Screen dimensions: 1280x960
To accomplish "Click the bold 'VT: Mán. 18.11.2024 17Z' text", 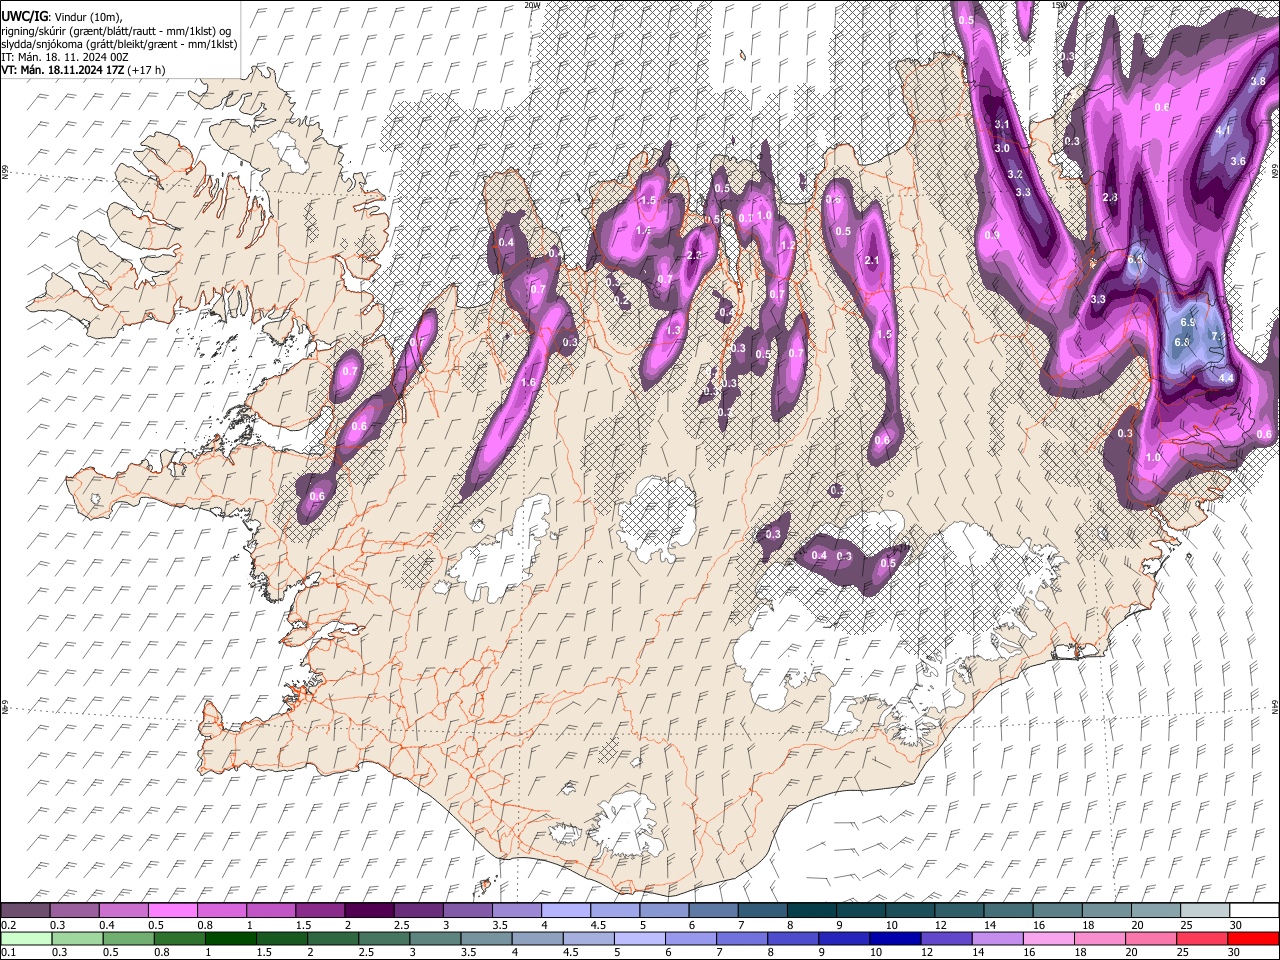I will click(x=63, y=70).
